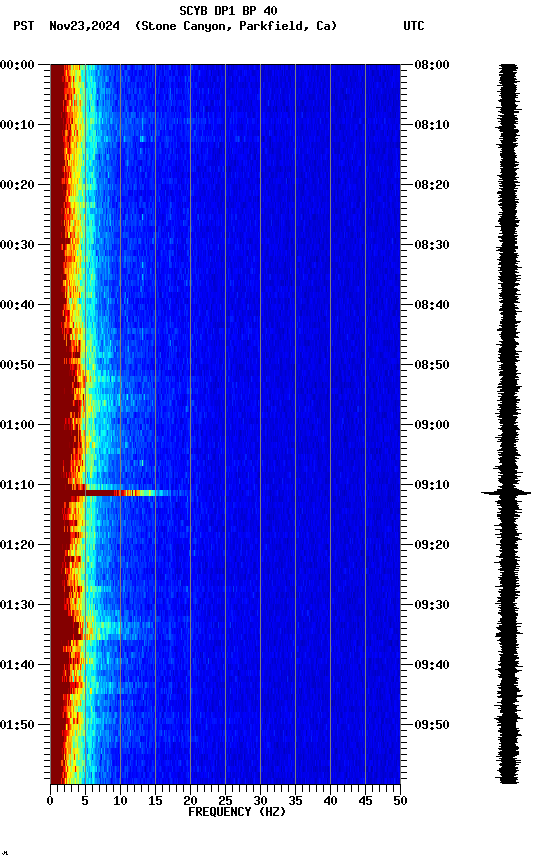Click the frequency axis value 50
Viewport: 552px width, 864px height.
point(400,802)
